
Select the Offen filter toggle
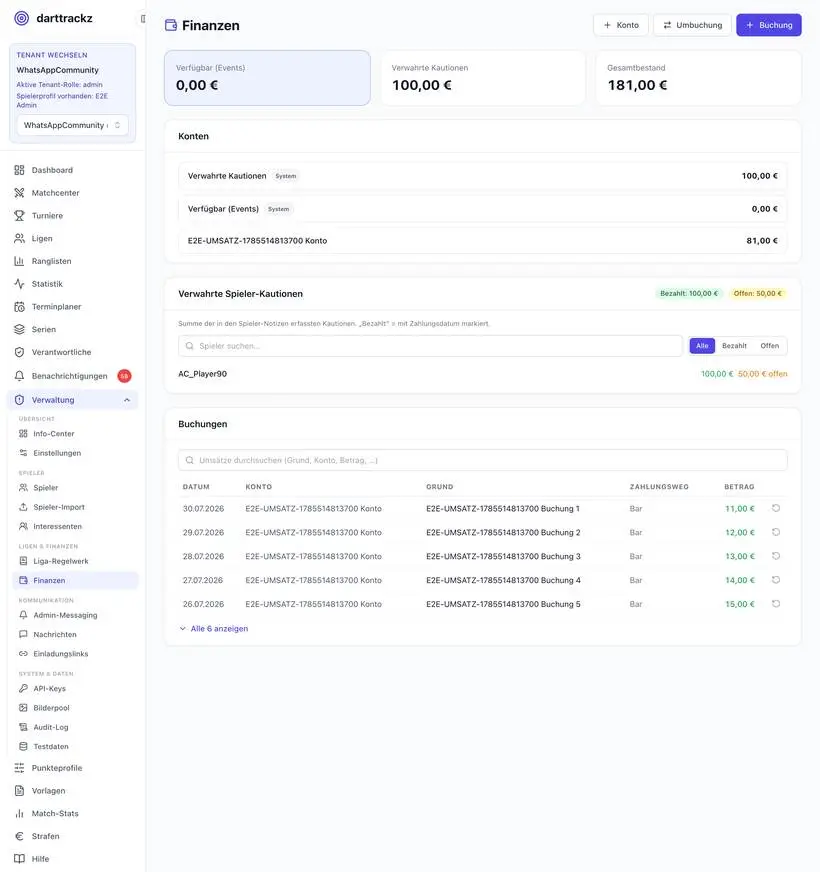tap(769, 346)
